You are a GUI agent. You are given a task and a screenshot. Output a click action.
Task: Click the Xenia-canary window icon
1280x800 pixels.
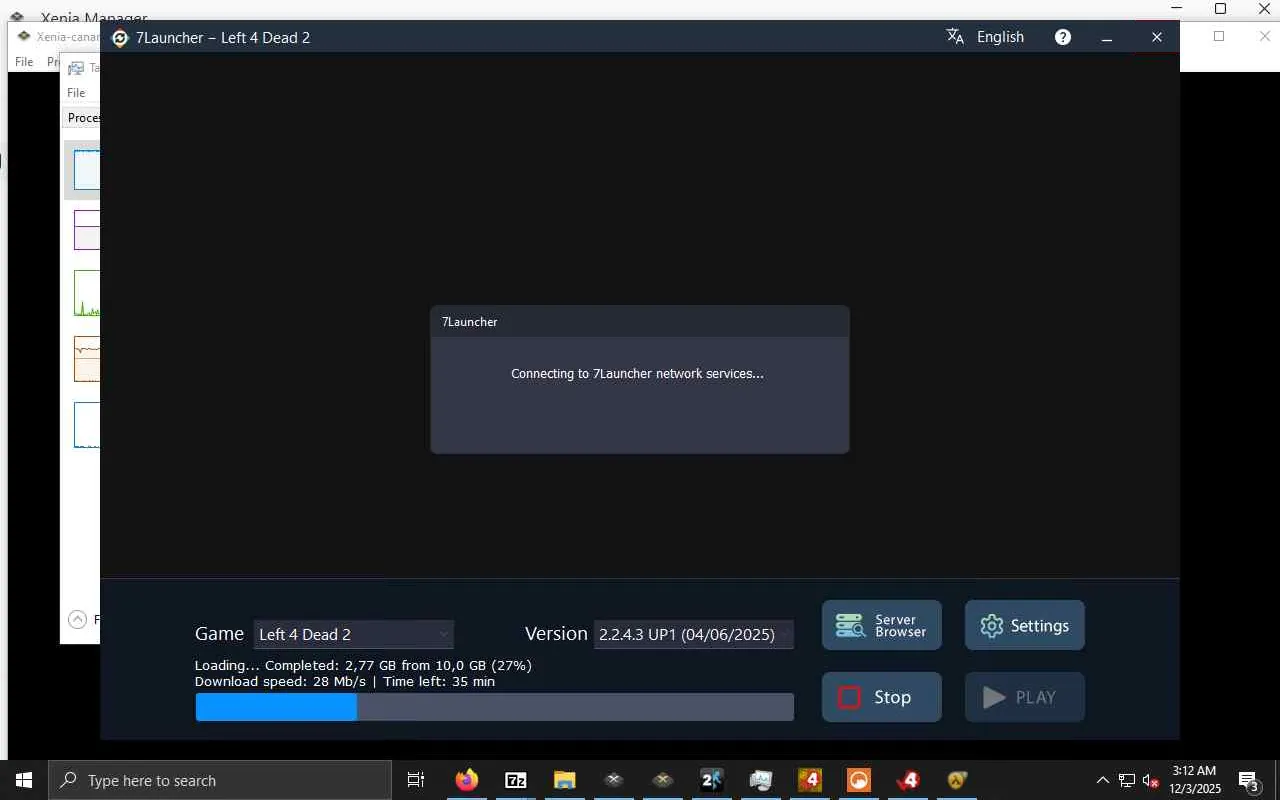[x=24, y=37]
